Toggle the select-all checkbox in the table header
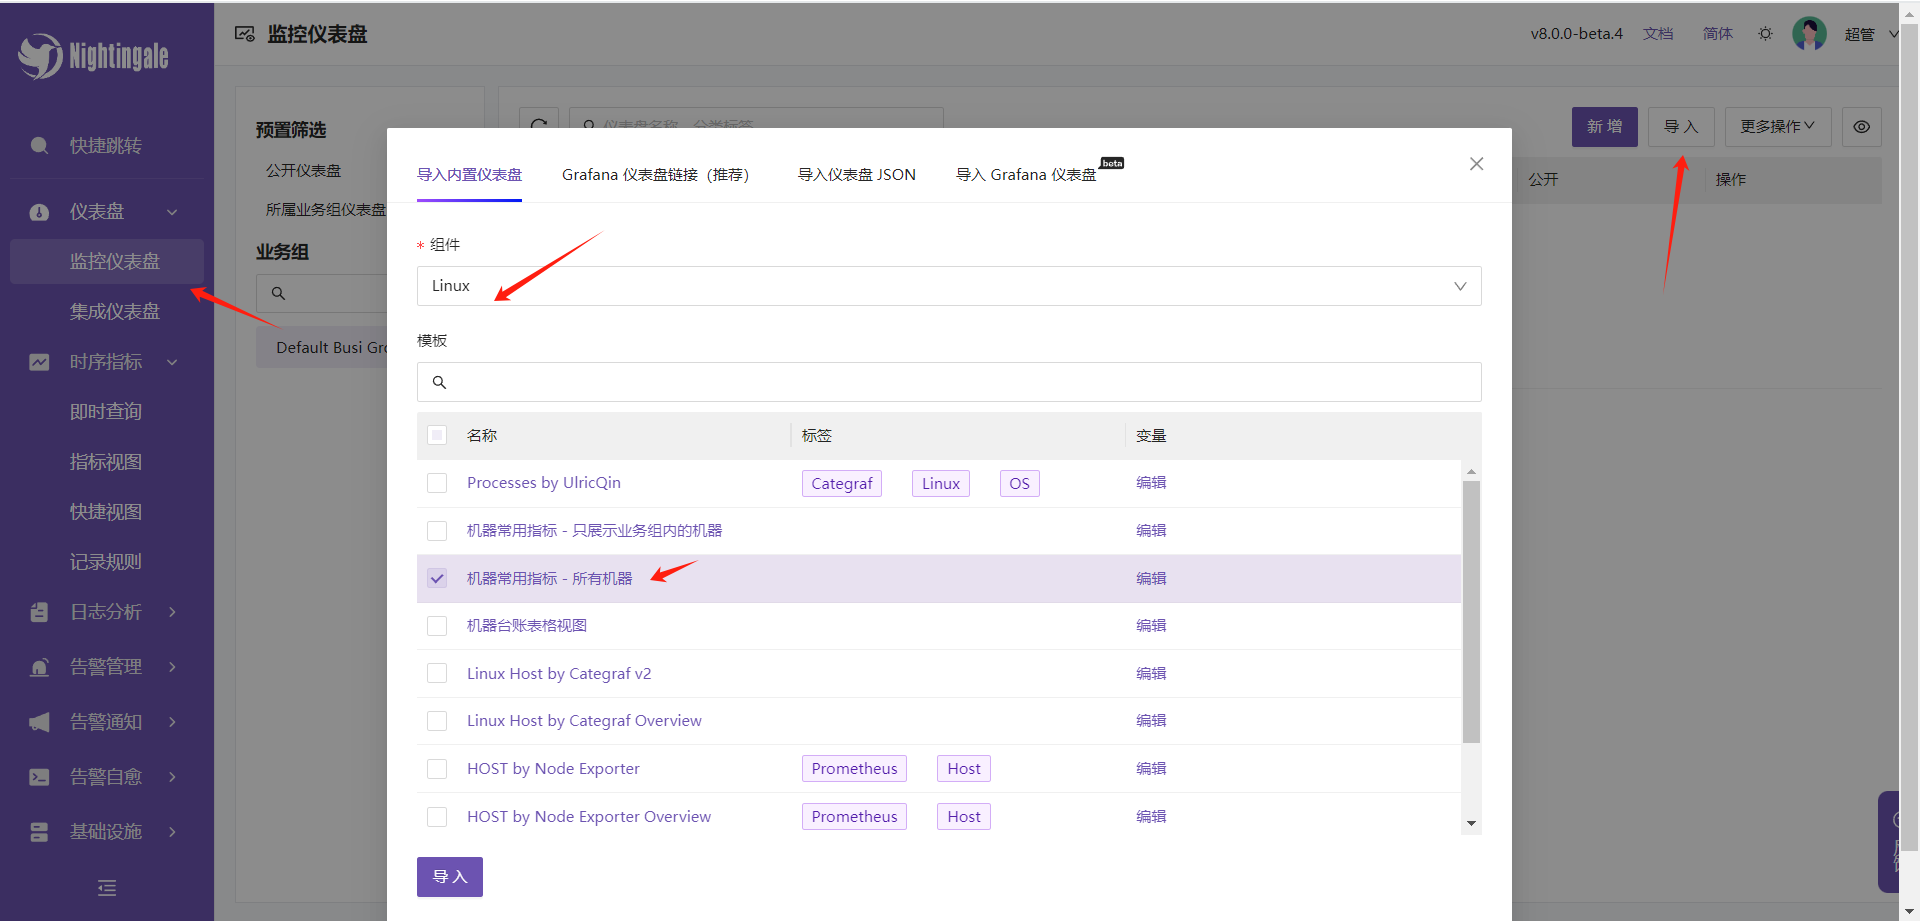Image resolution: width=1920 pixels, height=921 pixels. coord(437,435)
